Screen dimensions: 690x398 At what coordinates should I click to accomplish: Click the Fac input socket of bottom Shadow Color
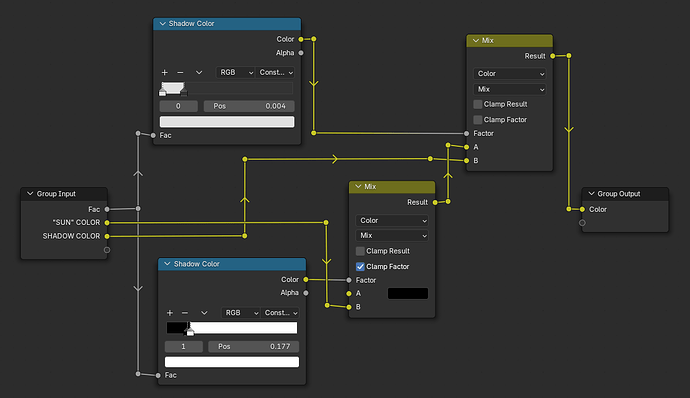pos(158,375)
